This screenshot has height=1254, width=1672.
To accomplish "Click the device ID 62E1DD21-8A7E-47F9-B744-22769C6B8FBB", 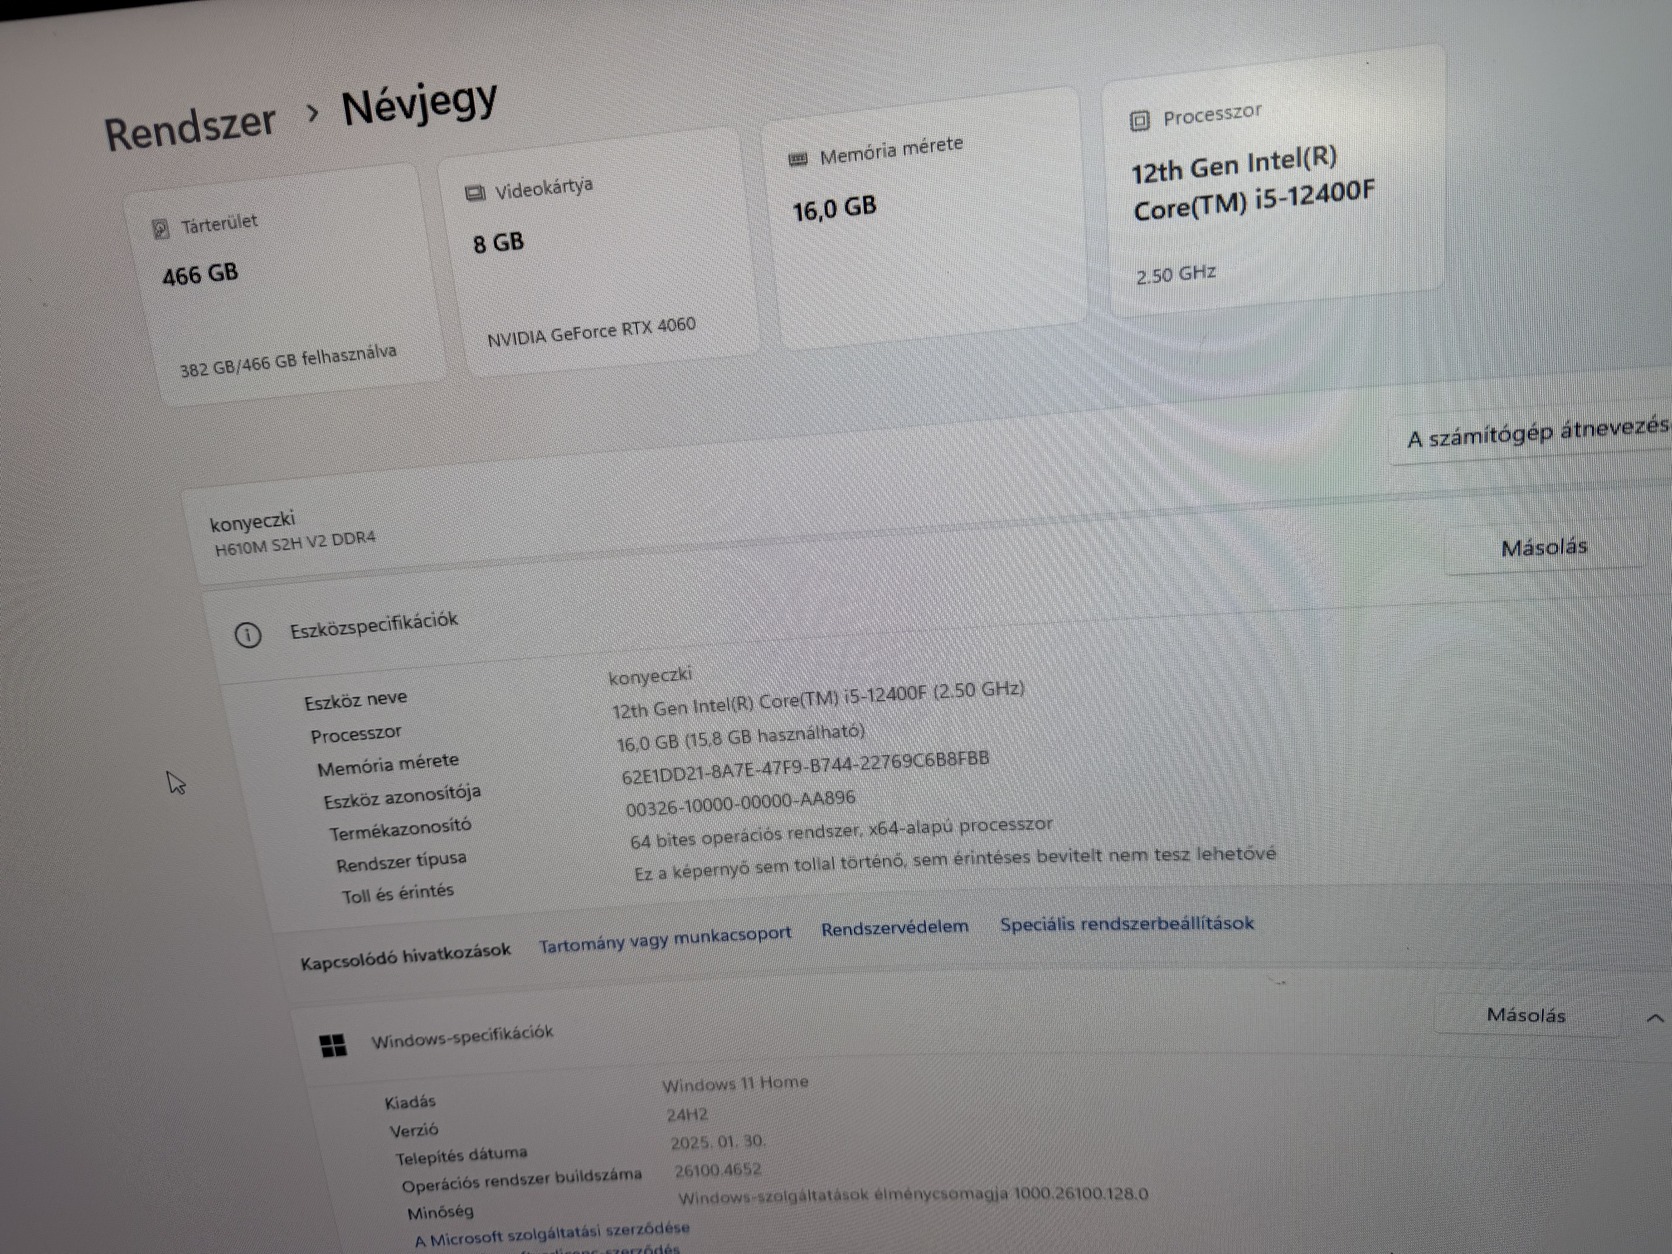I will pyautogui.click(x=805, y=768).
